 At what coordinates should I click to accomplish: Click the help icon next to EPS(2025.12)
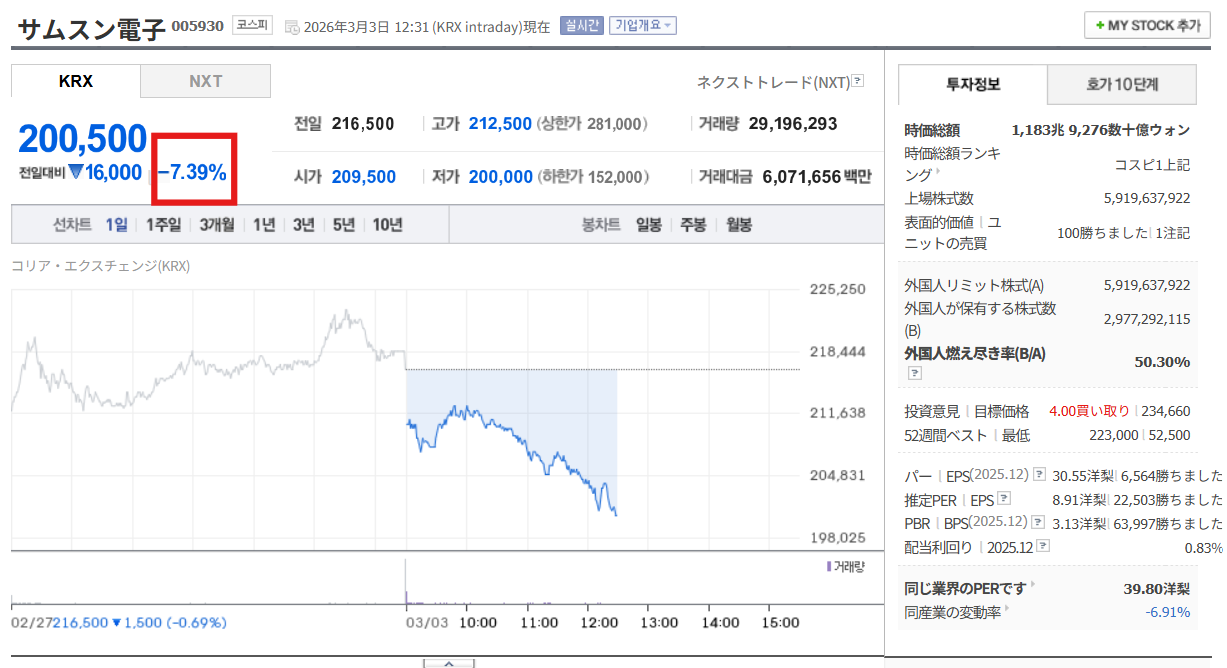[x=1040, y=475]
